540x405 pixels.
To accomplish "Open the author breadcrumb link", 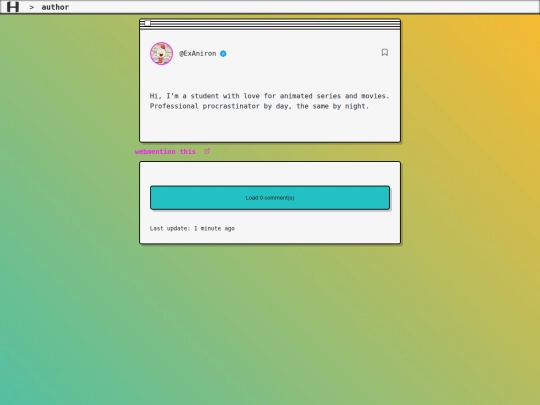I will point(55,7).
